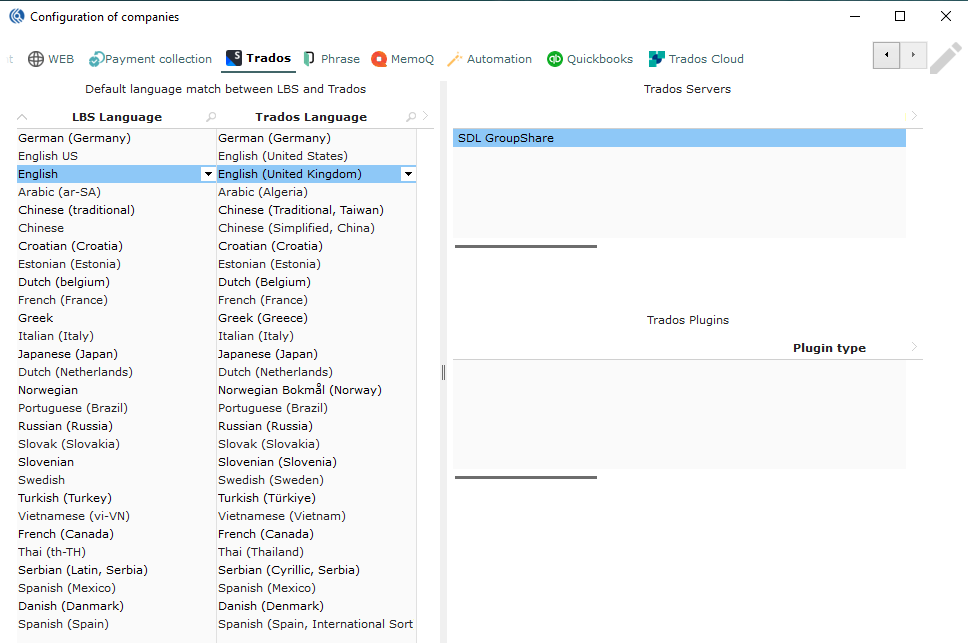Click search icon in LBS Language column

pos(210,117)
